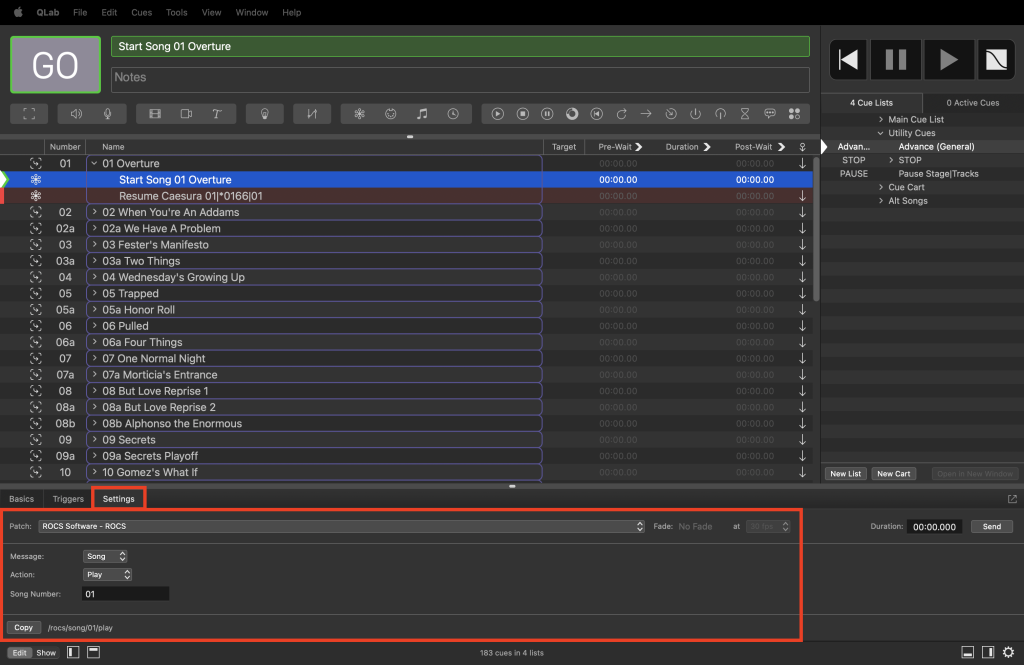This screenshot has width=1024, height=665.
Task: Switch to the Basics inspector tab
Action: click(x=22, y=499)
